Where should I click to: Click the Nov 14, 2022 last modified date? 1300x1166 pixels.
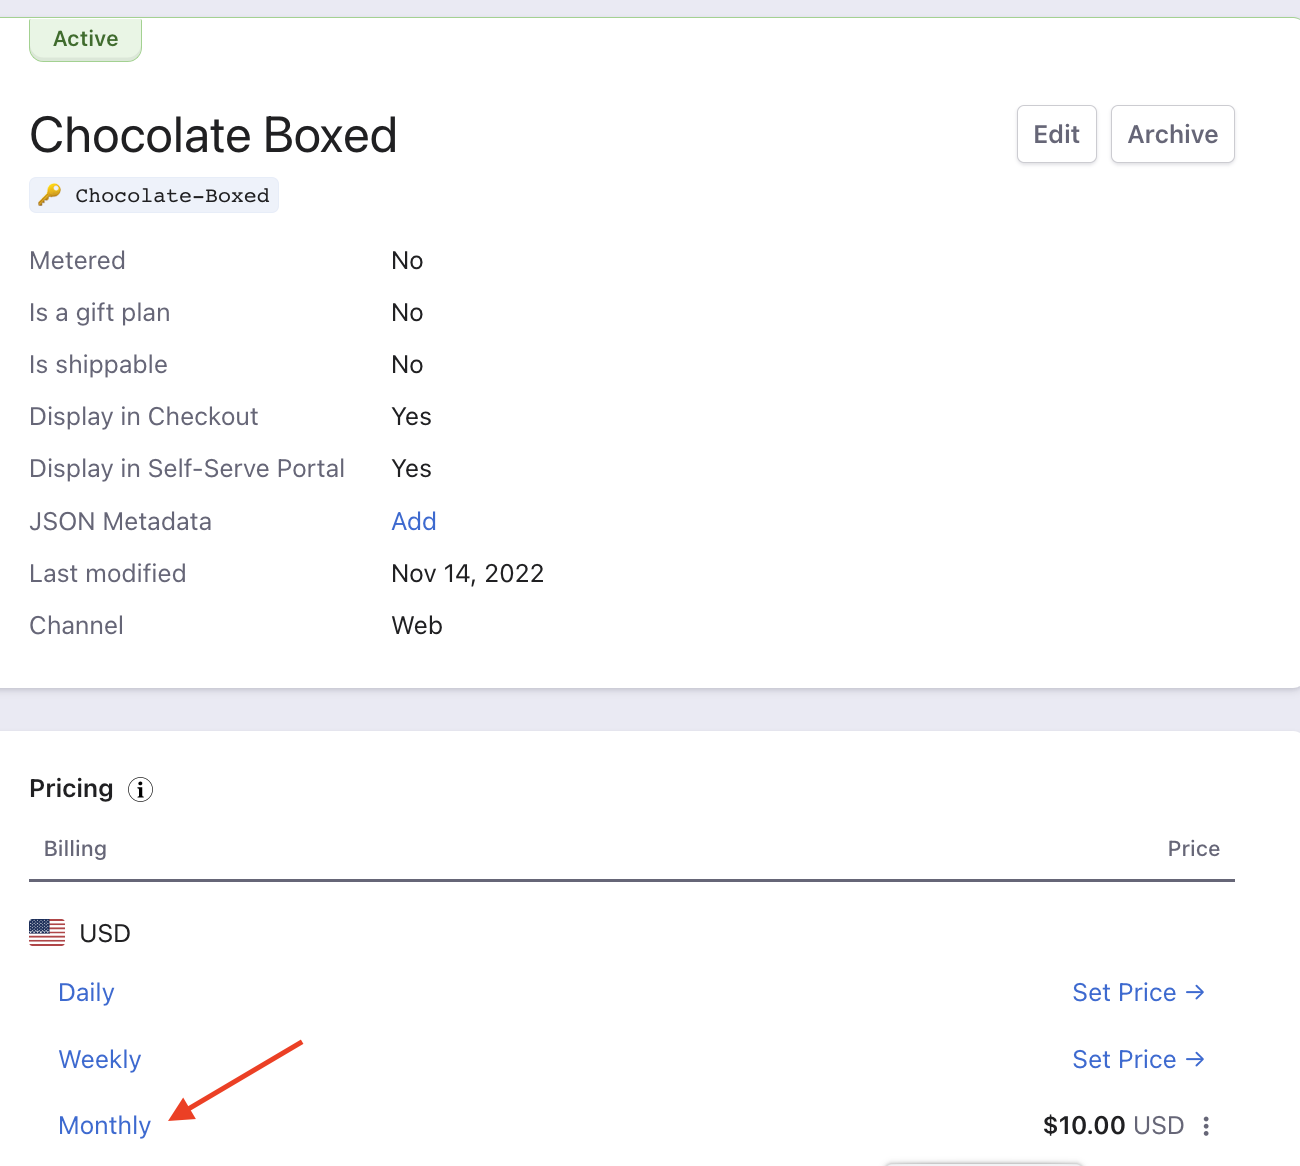pyautogui.click(x=467, y=573)
